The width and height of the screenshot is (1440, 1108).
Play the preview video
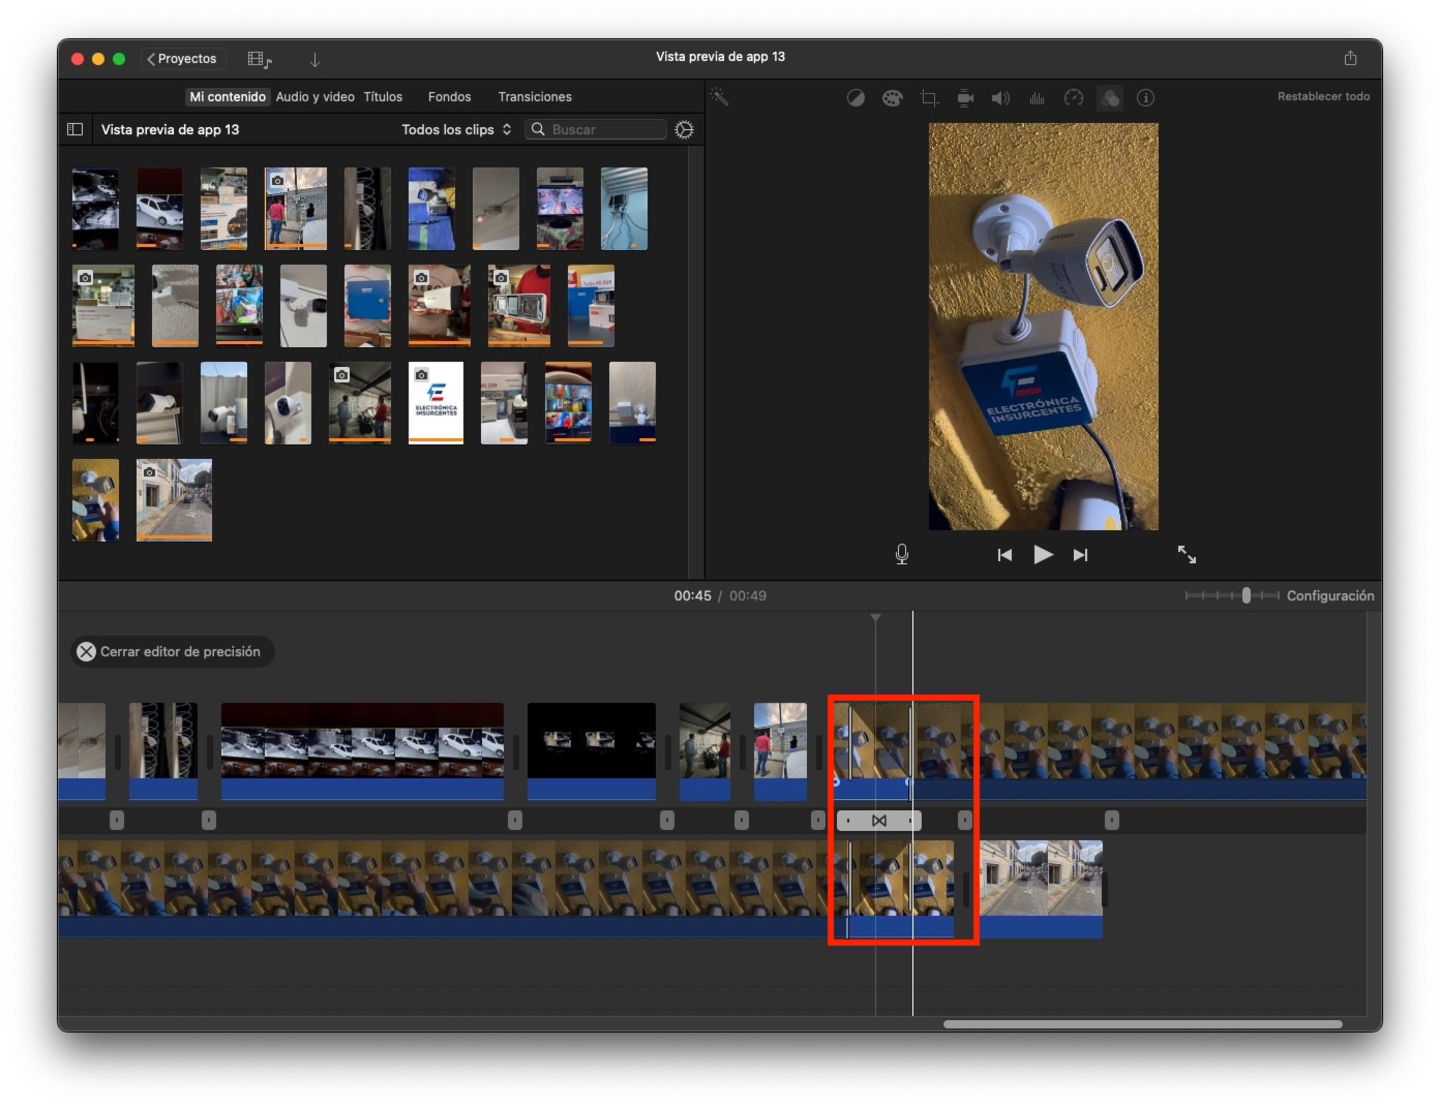[x=1043, y=554]
